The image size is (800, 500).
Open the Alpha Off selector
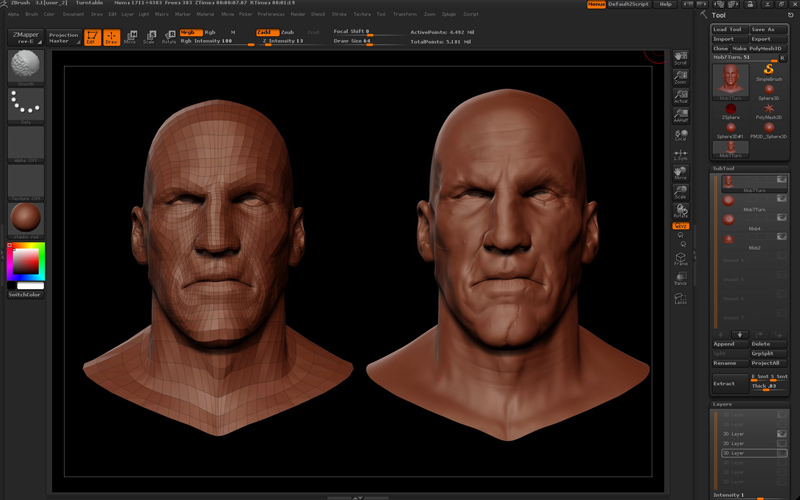pyautogui.click(x=26, y=144)
